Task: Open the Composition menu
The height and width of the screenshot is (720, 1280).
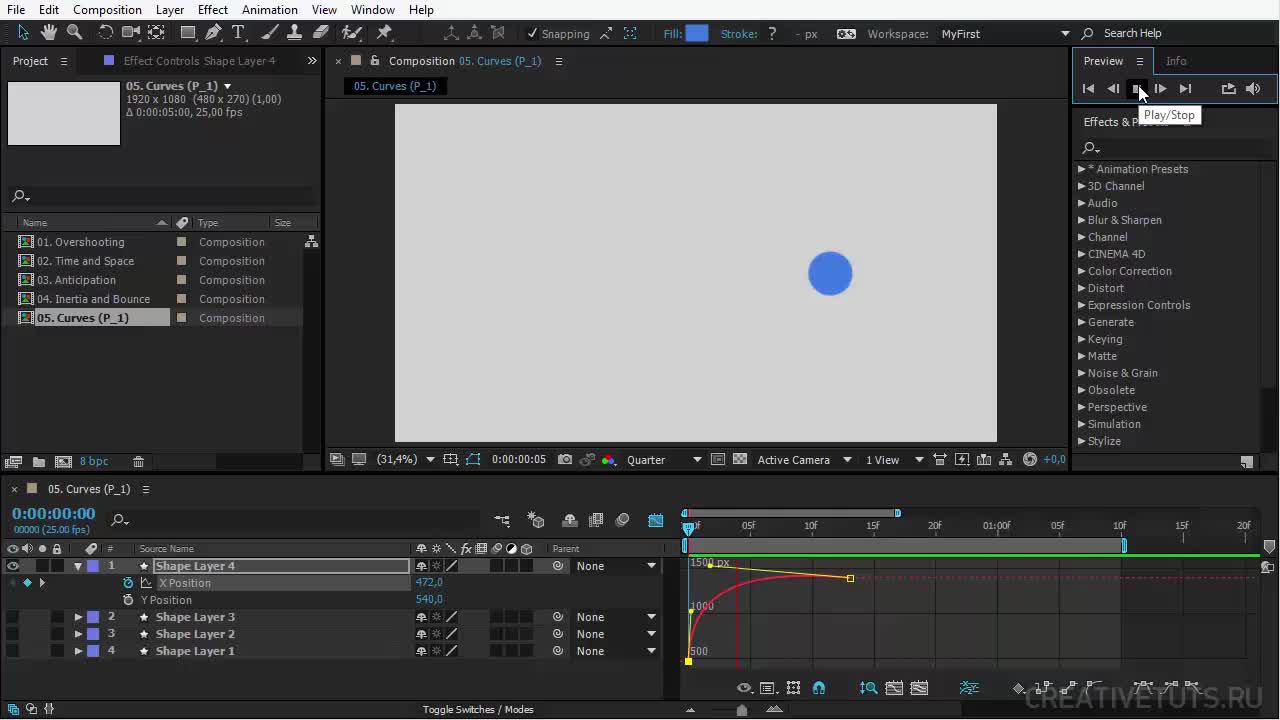Action: (x=107, y=9)
